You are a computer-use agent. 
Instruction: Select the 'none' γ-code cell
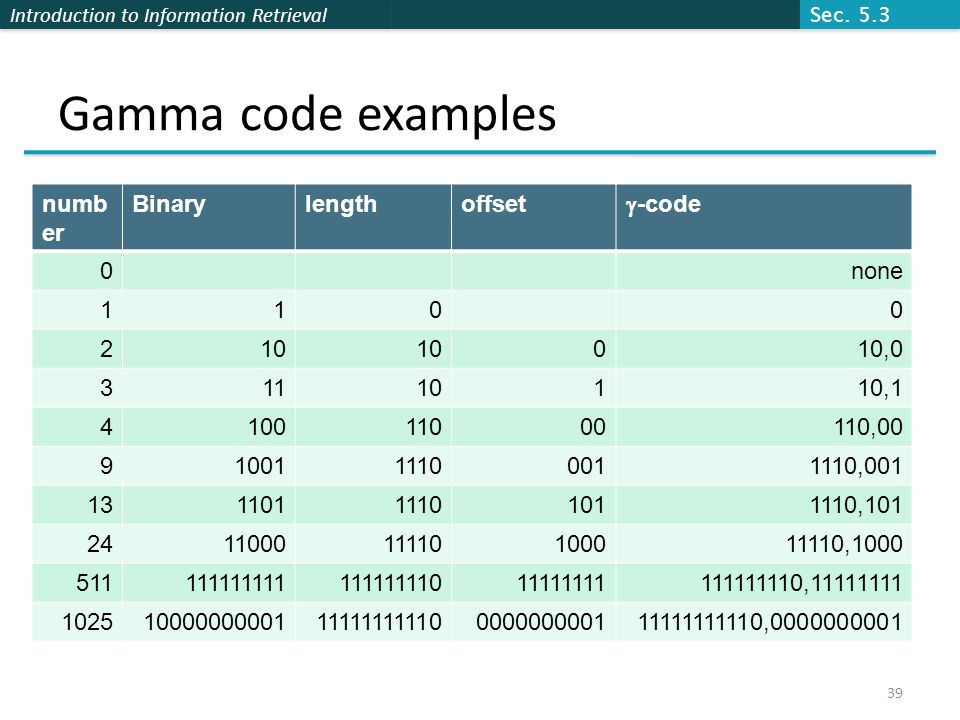763,271
